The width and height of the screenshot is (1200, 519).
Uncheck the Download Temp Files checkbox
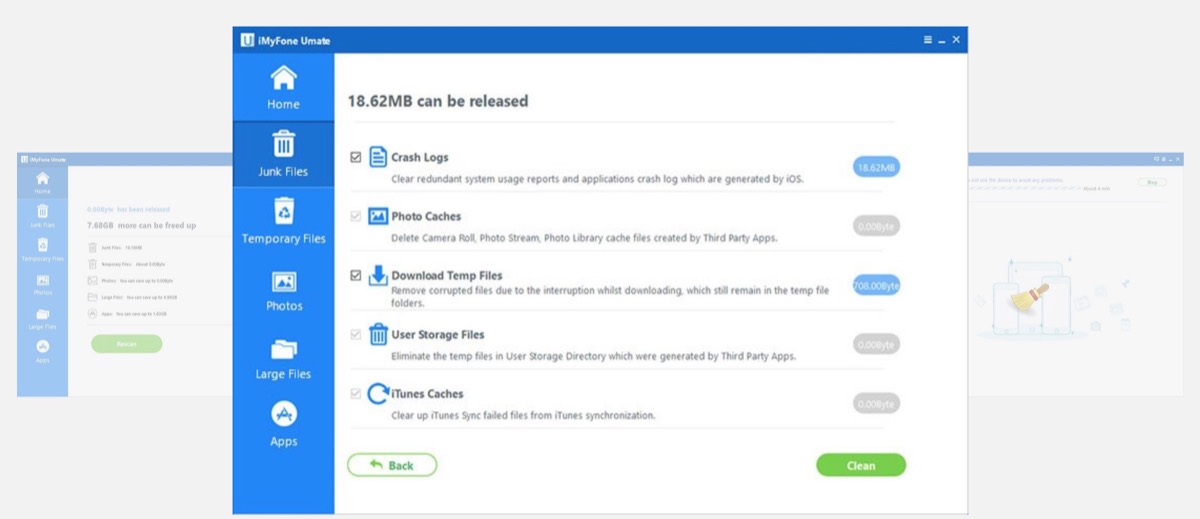(356, 275)
